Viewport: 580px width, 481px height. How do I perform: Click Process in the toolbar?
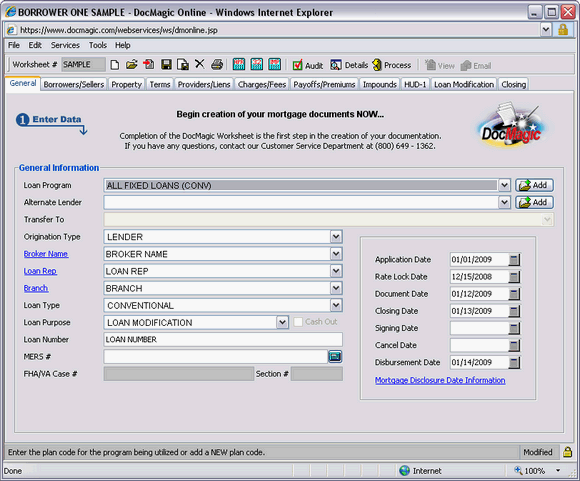[392, 65]
